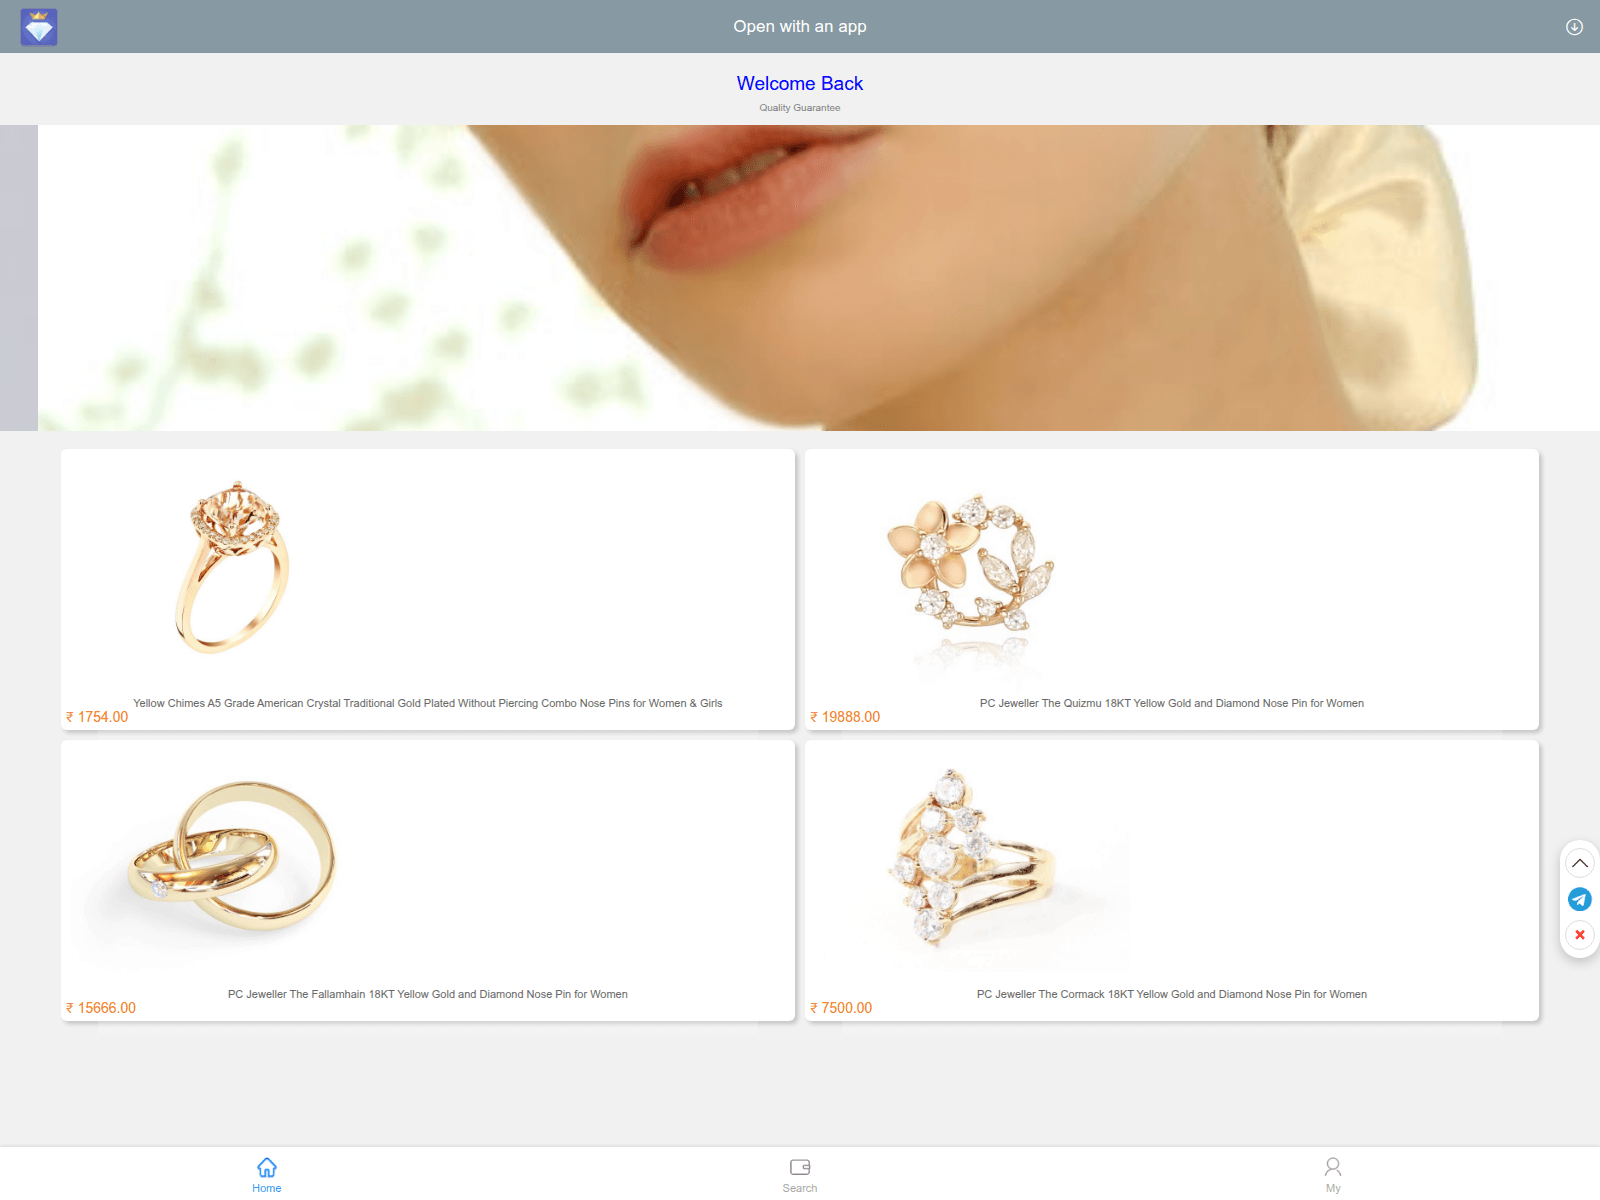
Task: Click the 'Open with an app' banner text
Action: pyautogui.click(x=800, y=26)
